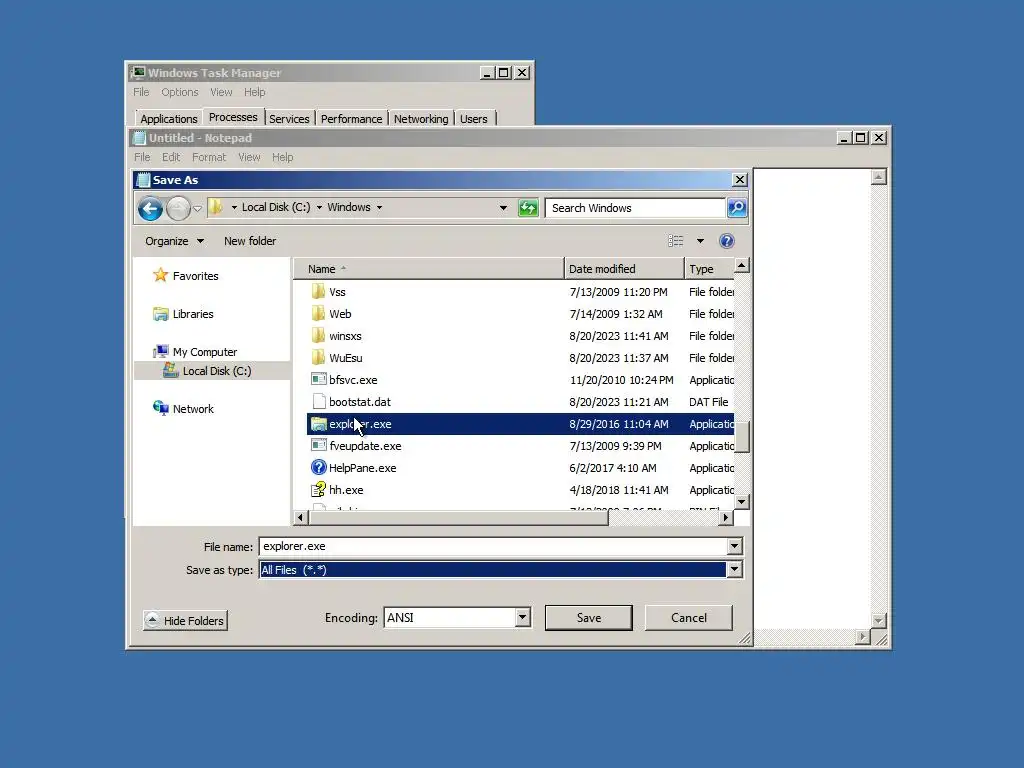This screenshot has width=1024, height=768.
Task: Click the Libraries icon in sidebar
Action: pos(160,313)
